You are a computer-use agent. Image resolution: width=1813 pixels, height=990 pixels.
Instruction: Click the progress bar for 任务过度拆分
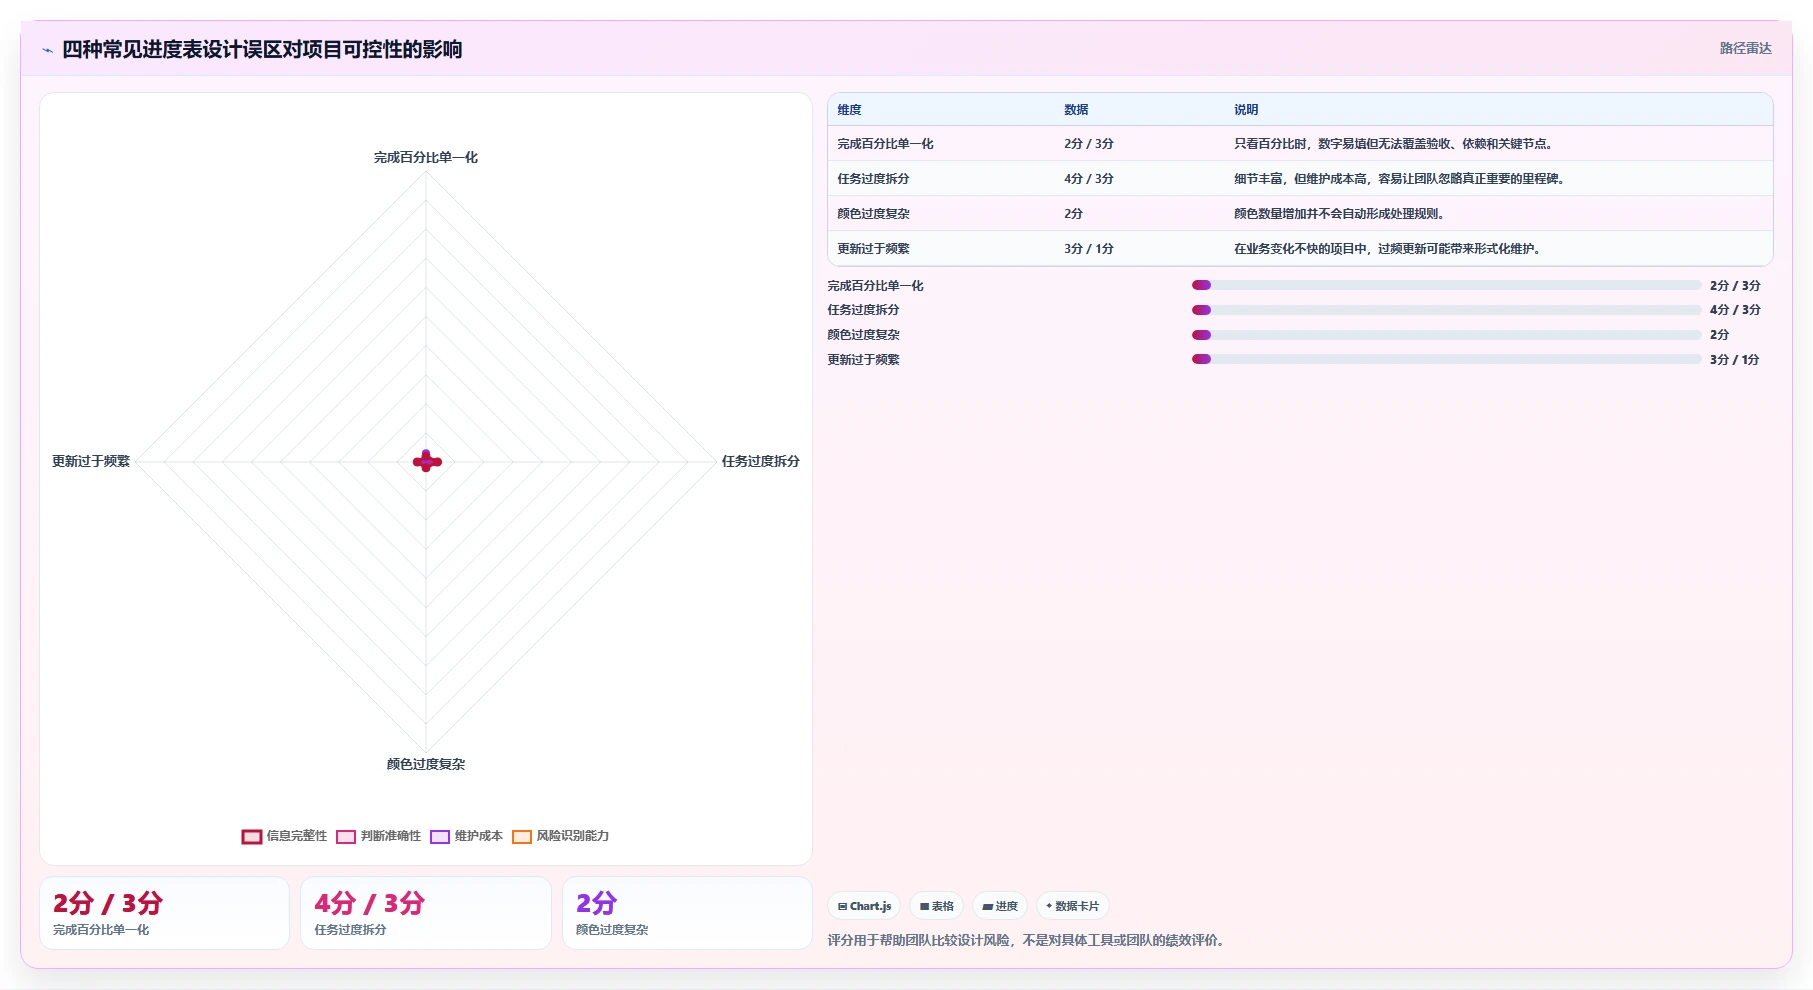pyautogui.click(x=1446, y=310)
